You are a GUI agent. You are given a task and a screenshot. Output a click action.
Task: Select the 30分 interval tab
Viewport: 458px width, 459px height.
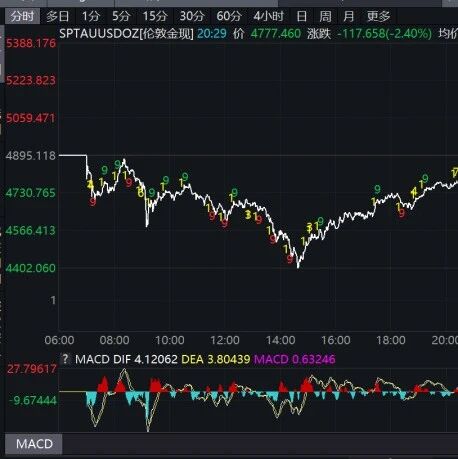tap(192, 16)
